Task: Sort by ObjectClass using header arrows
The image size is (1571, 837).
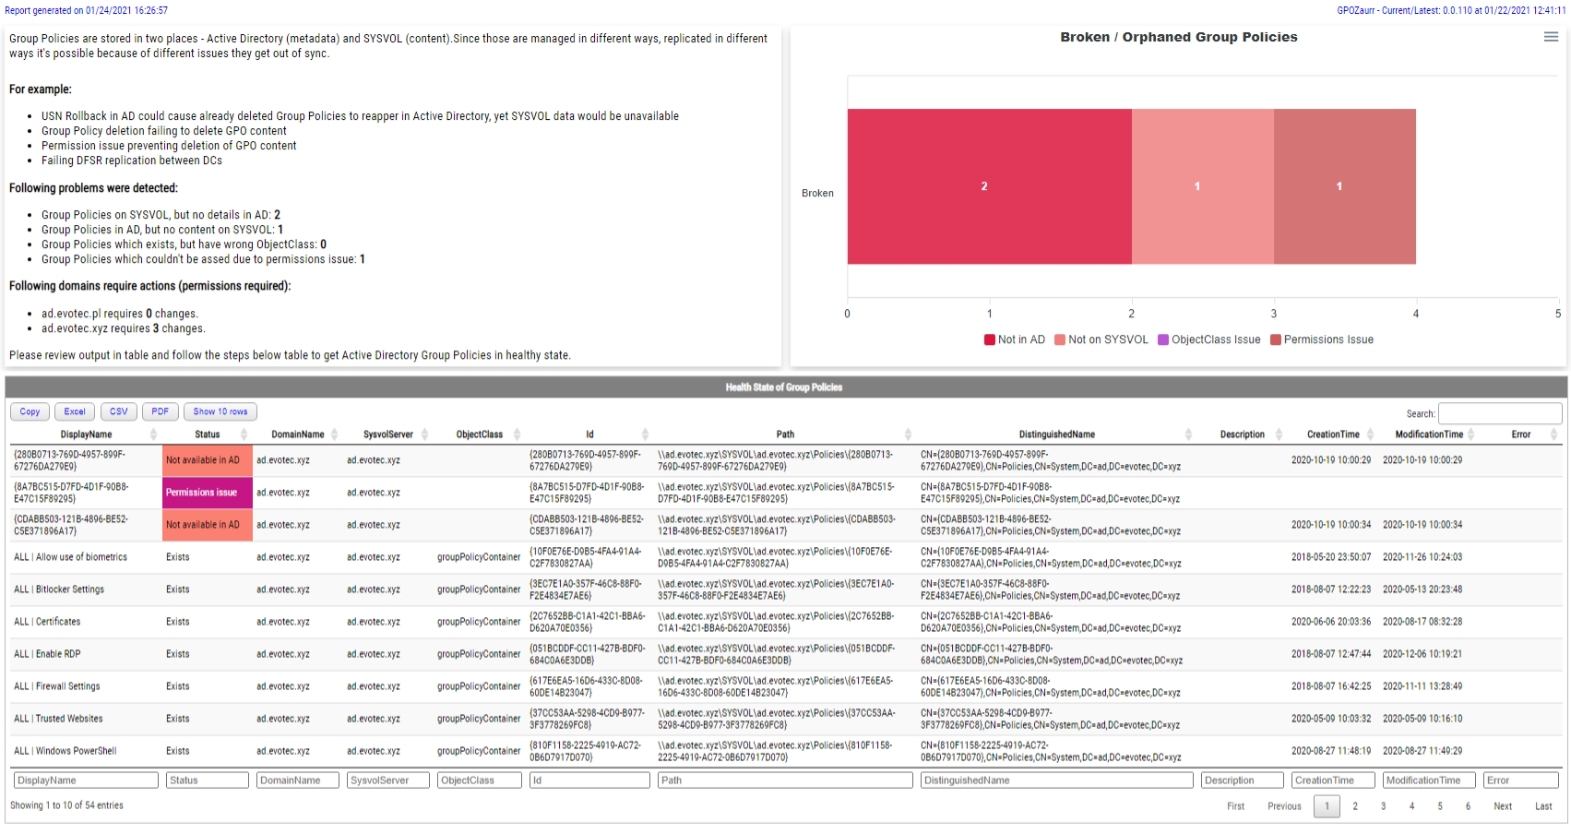Action: click(x=517, y=435)
